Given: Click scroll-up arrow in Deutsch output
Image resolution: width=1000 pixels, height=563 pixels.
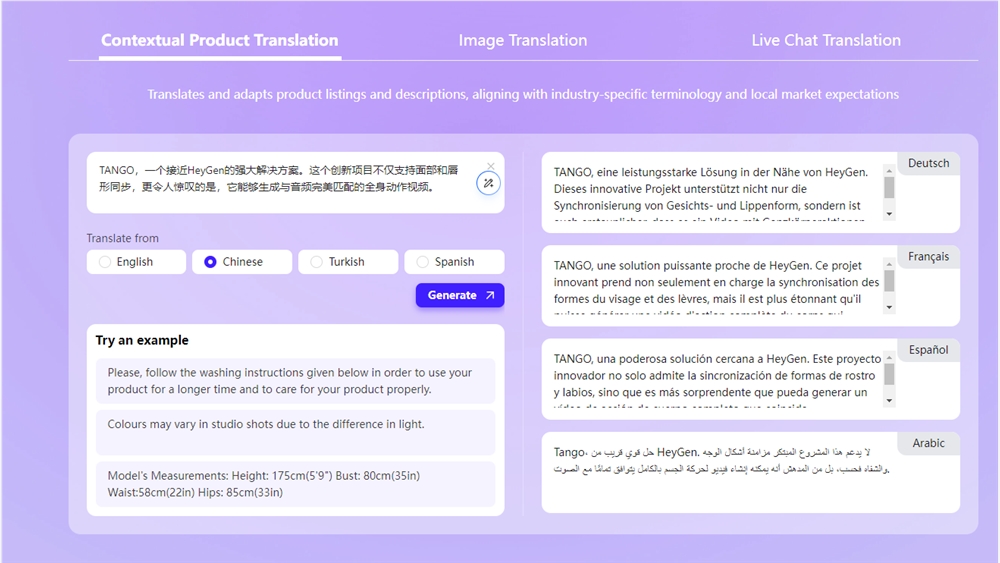Looking at the screenshot, I should (889, 171).
